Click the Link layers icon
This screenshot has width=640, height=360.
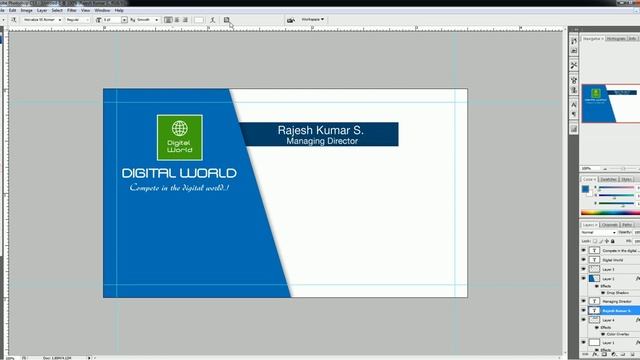[x=585, y=354]
